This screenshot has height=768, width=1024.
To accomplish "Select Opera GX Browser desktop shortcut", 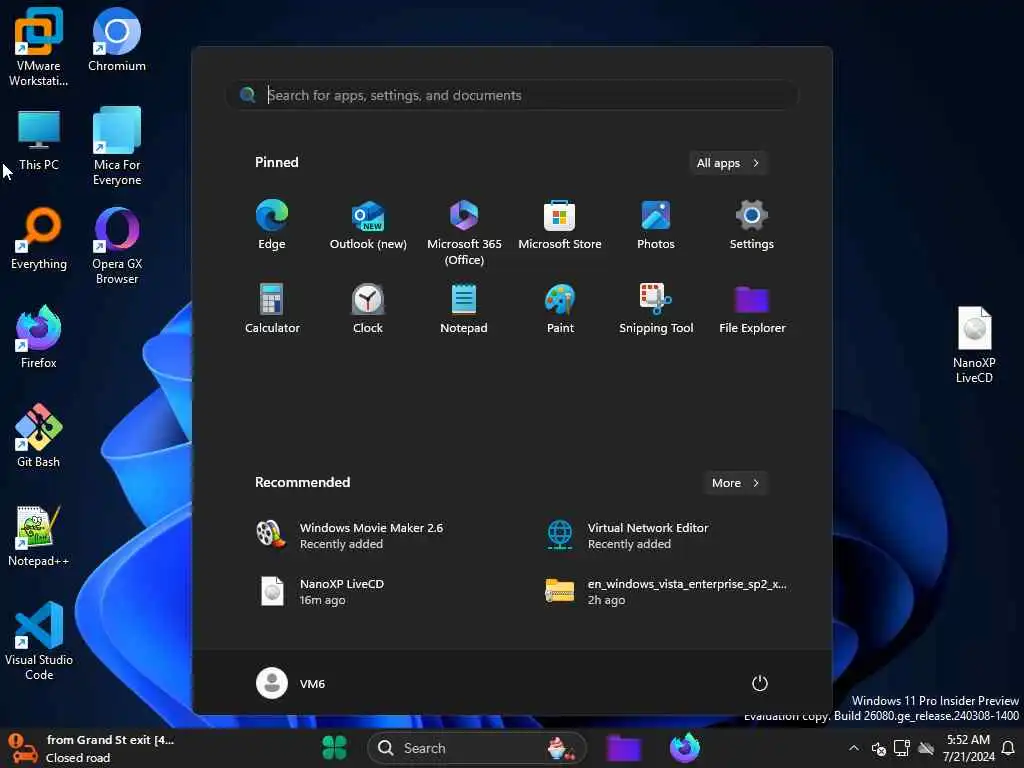I will click(117, 246).
